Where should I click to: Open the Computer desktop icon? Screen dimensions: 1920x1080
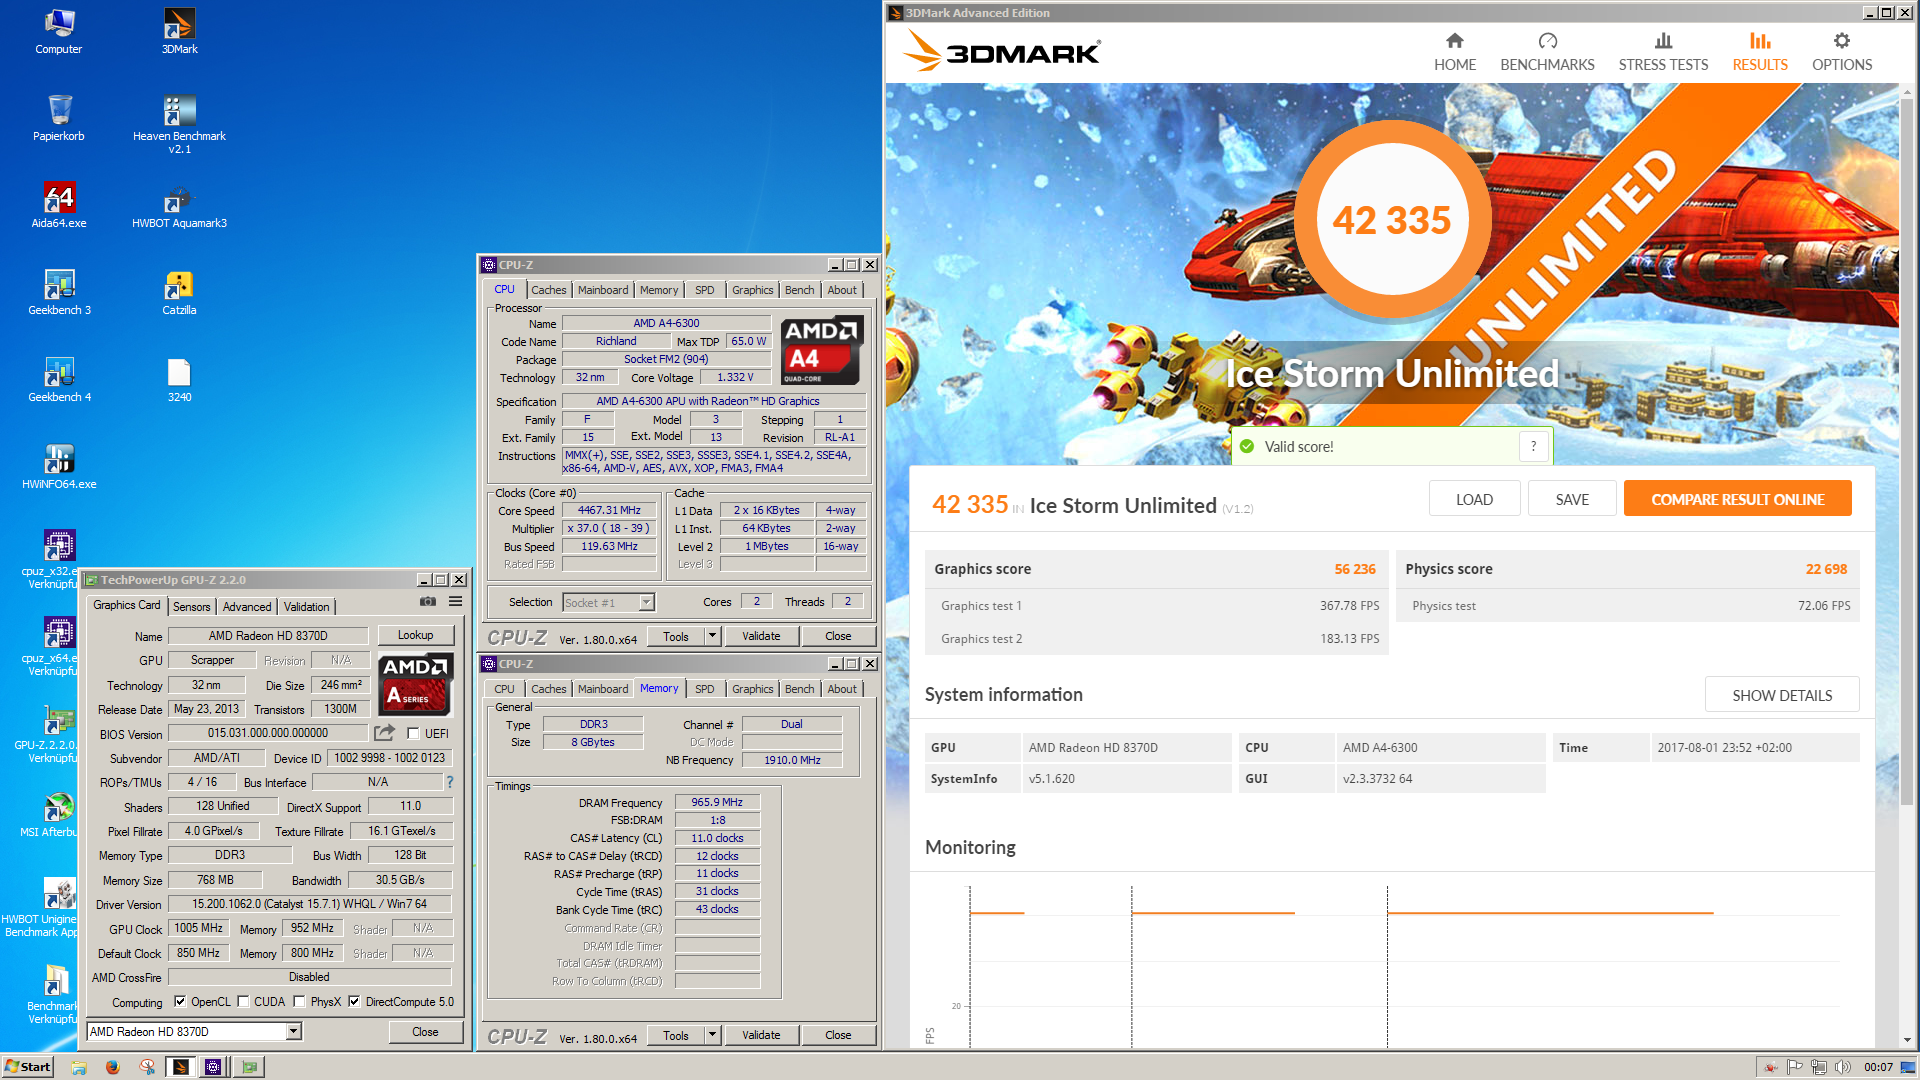click(59, 32)
